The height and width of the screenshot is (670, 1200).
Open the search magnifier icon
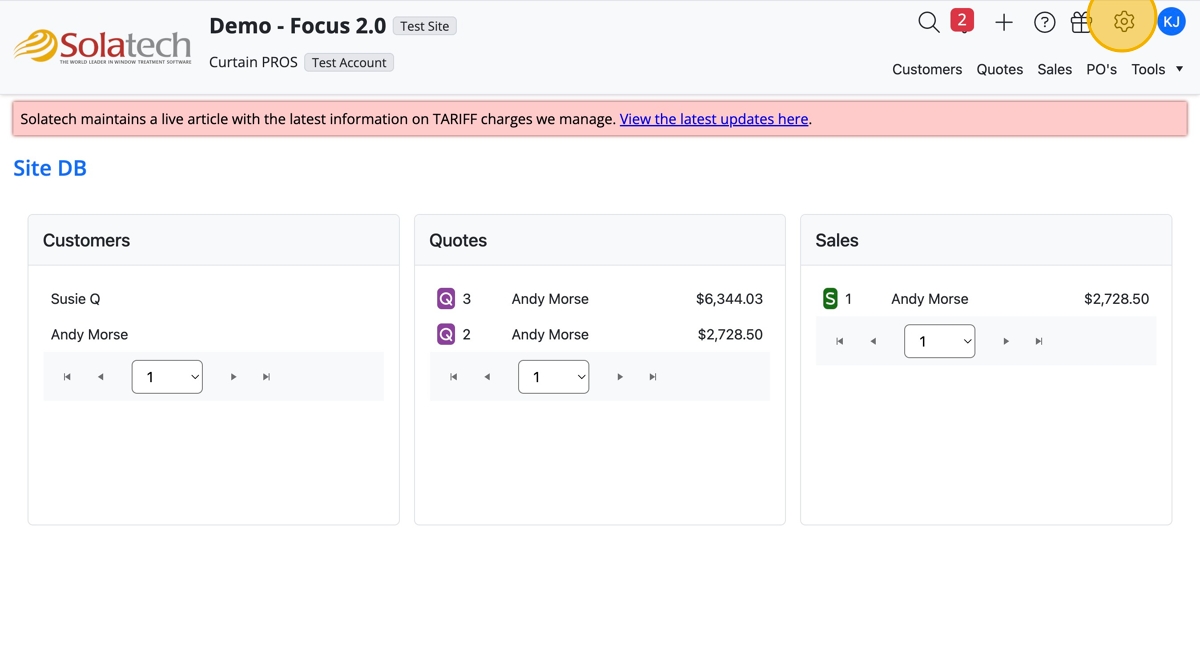(x=928, y=22)
